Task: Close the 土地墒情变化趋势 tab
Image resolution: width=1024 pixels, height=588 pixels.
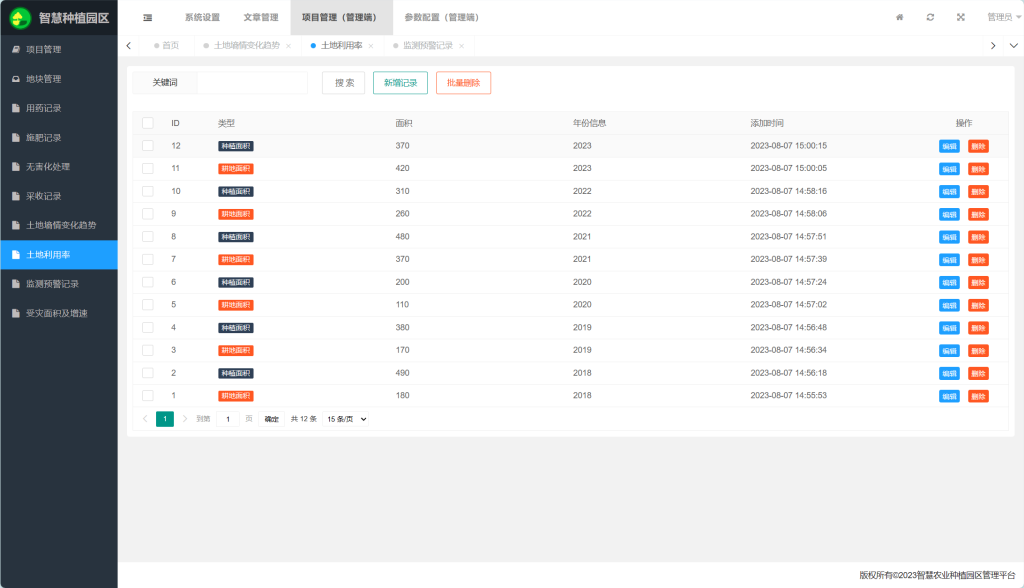Action: [289, 46]
